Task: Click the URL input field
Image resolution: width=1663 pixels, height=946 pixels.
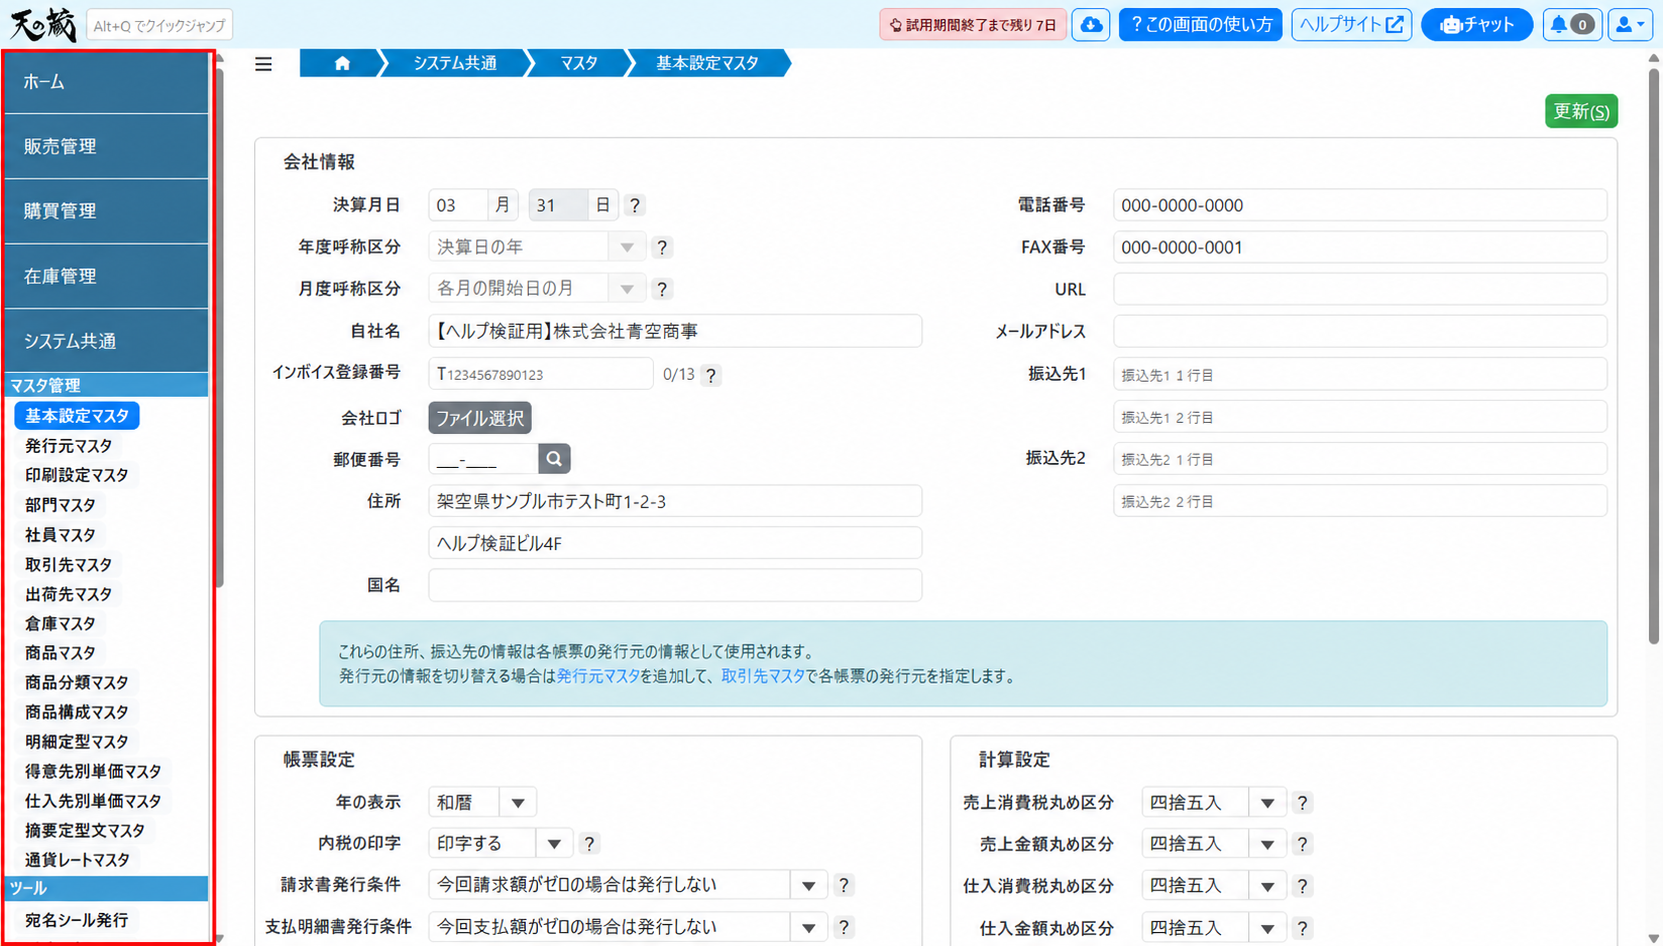Action: (1360, 289)
